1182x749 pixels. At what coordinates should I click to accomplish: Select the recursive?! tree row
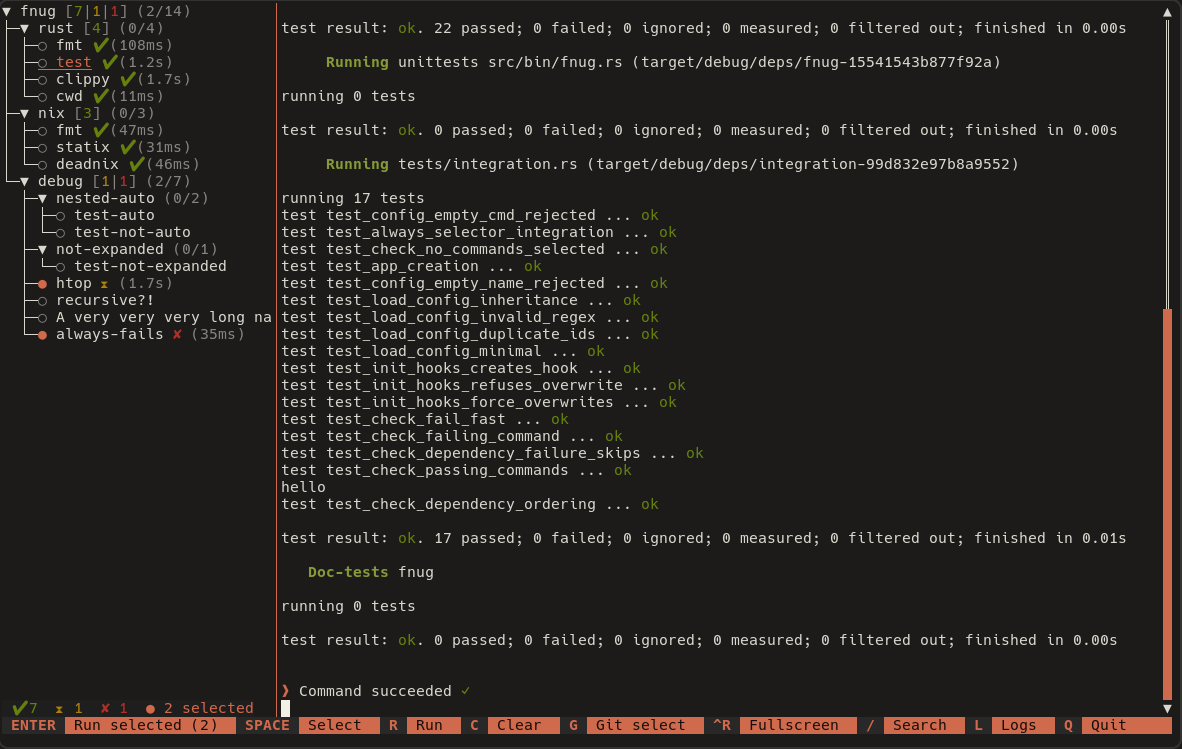pyautogui.click(x=105, y=301)
